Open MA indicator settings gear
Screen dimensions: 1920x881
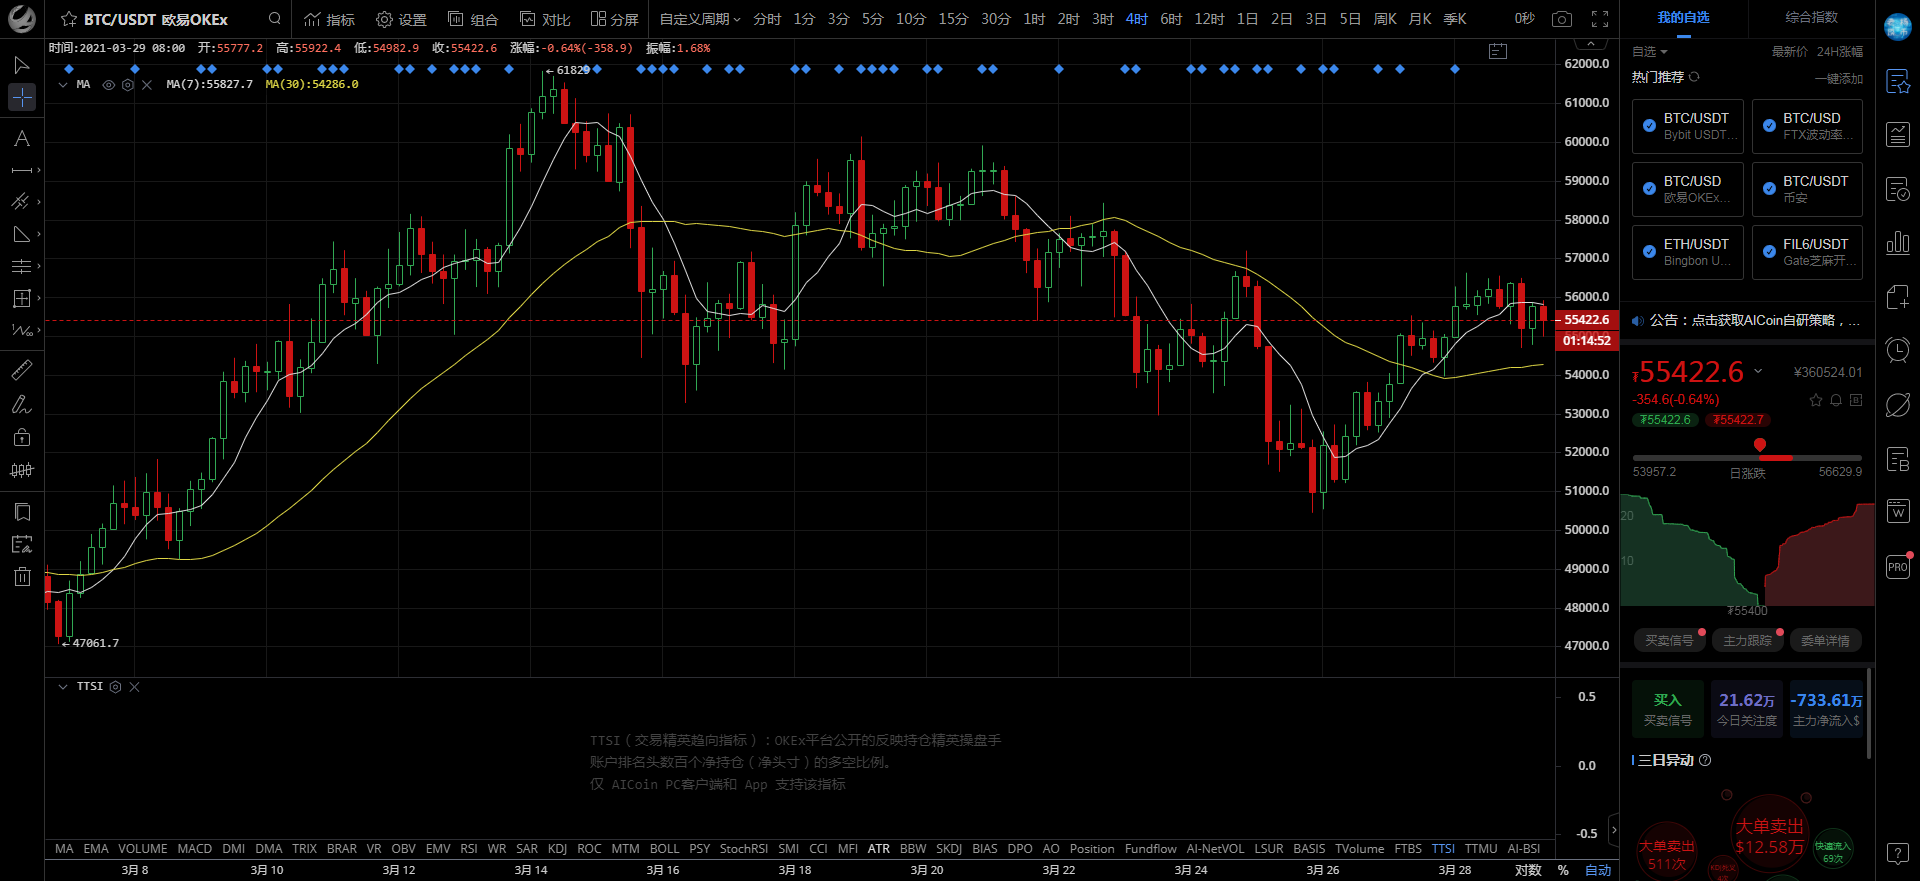tap(127, 85)
